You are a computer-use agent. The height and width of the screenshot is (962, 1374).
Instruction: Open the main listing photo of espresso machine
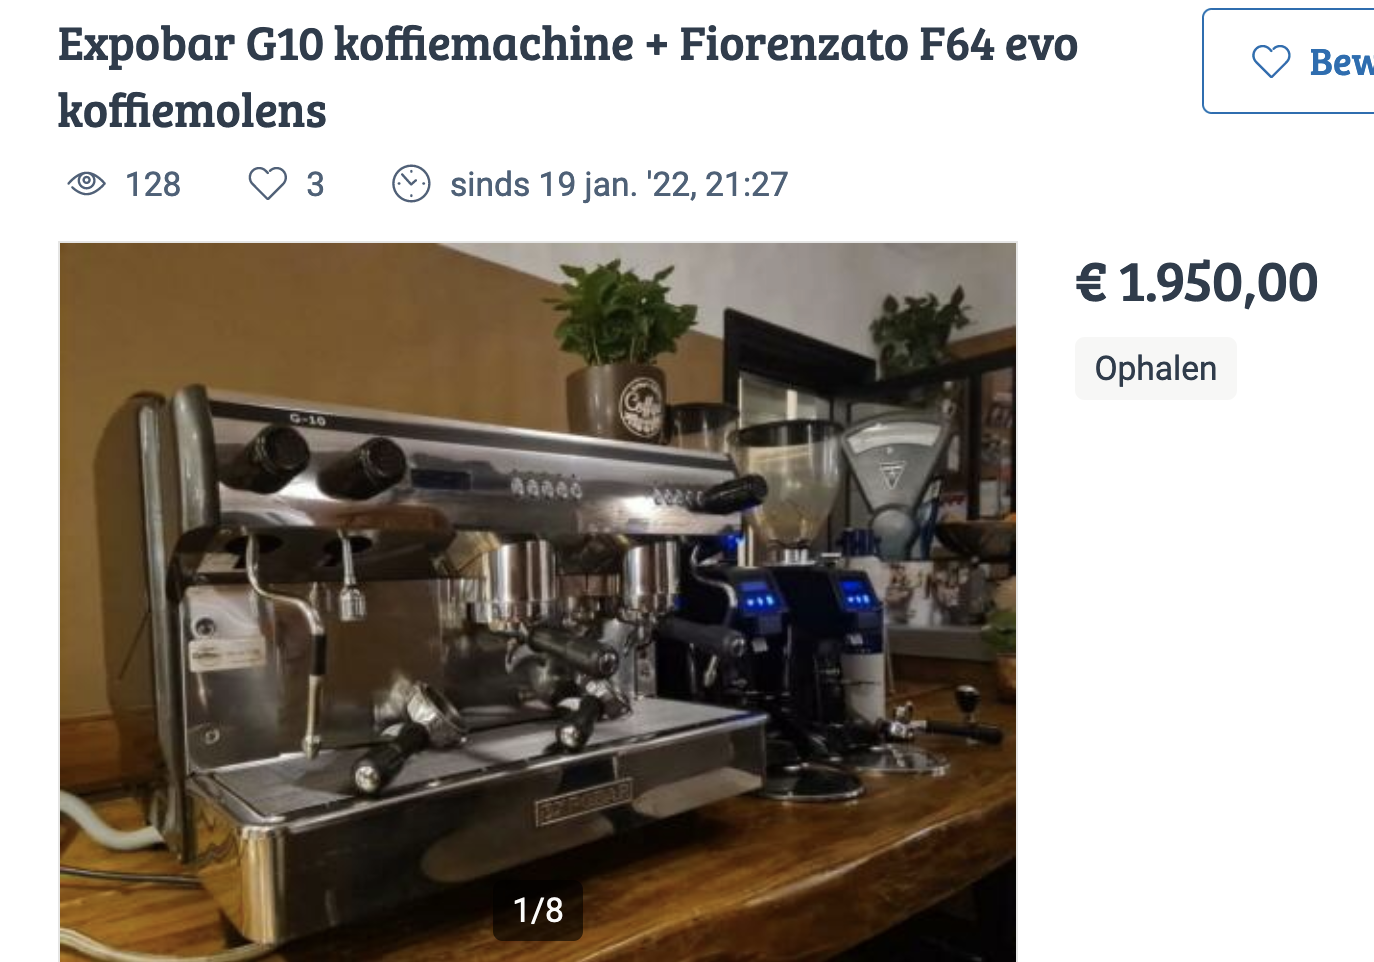pyautogui.click(x=538, y=602)
